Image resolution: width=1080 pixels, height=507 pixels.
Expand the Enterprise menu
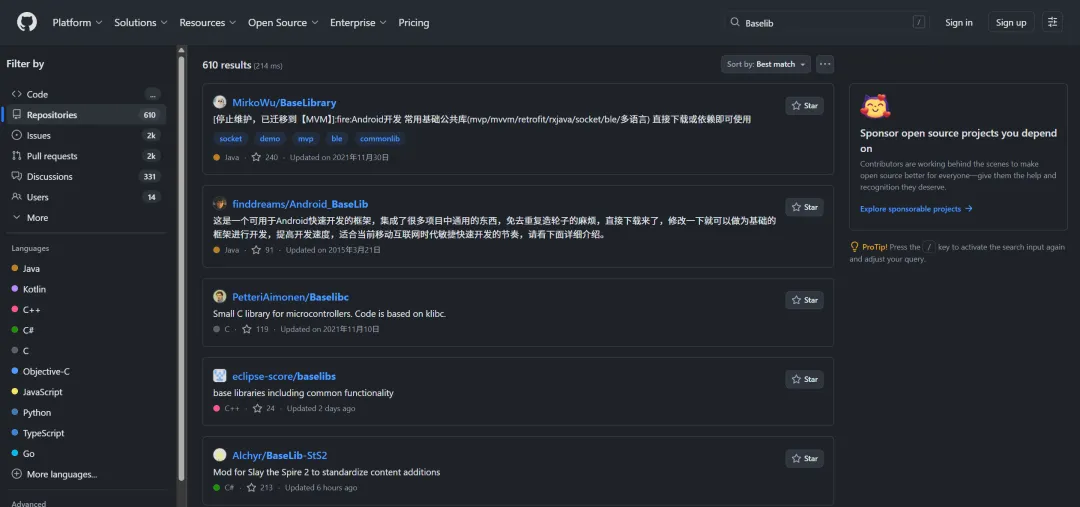[358, 23]
